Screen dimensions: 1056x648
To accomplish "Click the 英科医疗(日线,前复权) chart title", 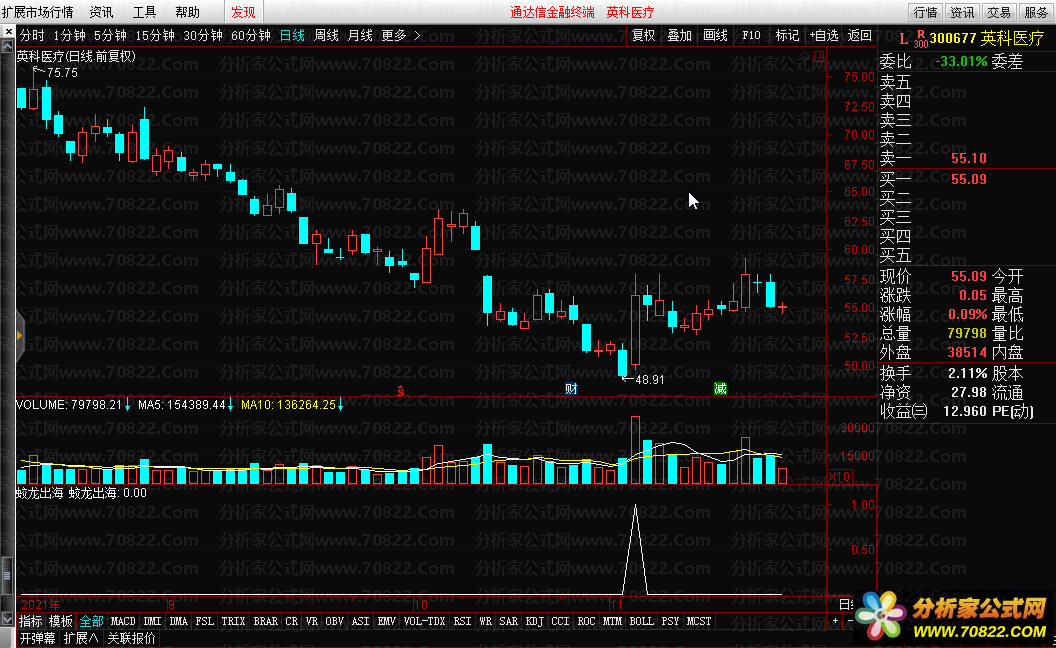I will (x=76, y=57).
